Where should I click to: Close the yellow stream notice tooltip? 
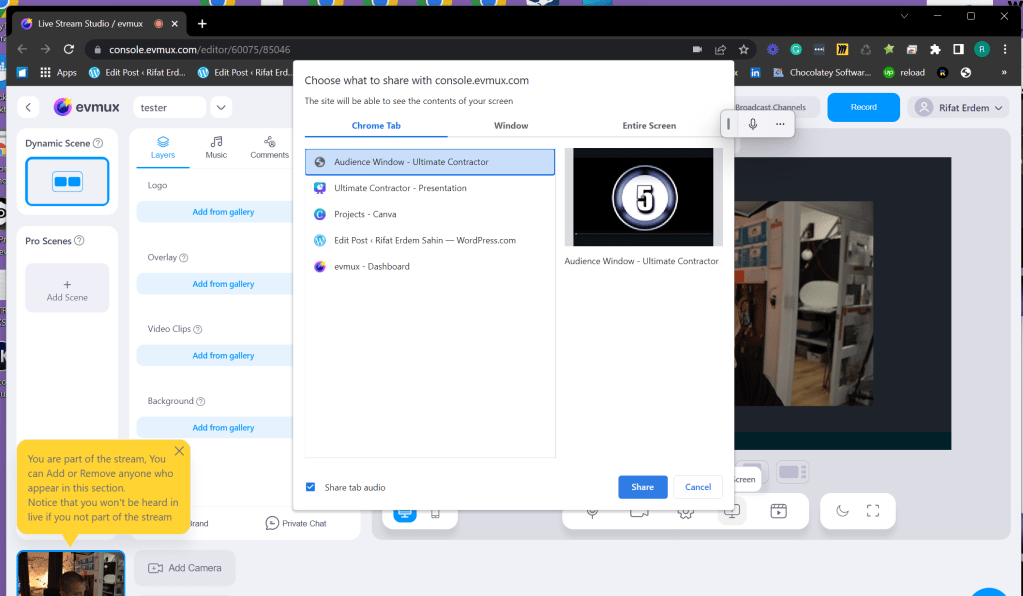click(179, 451)
